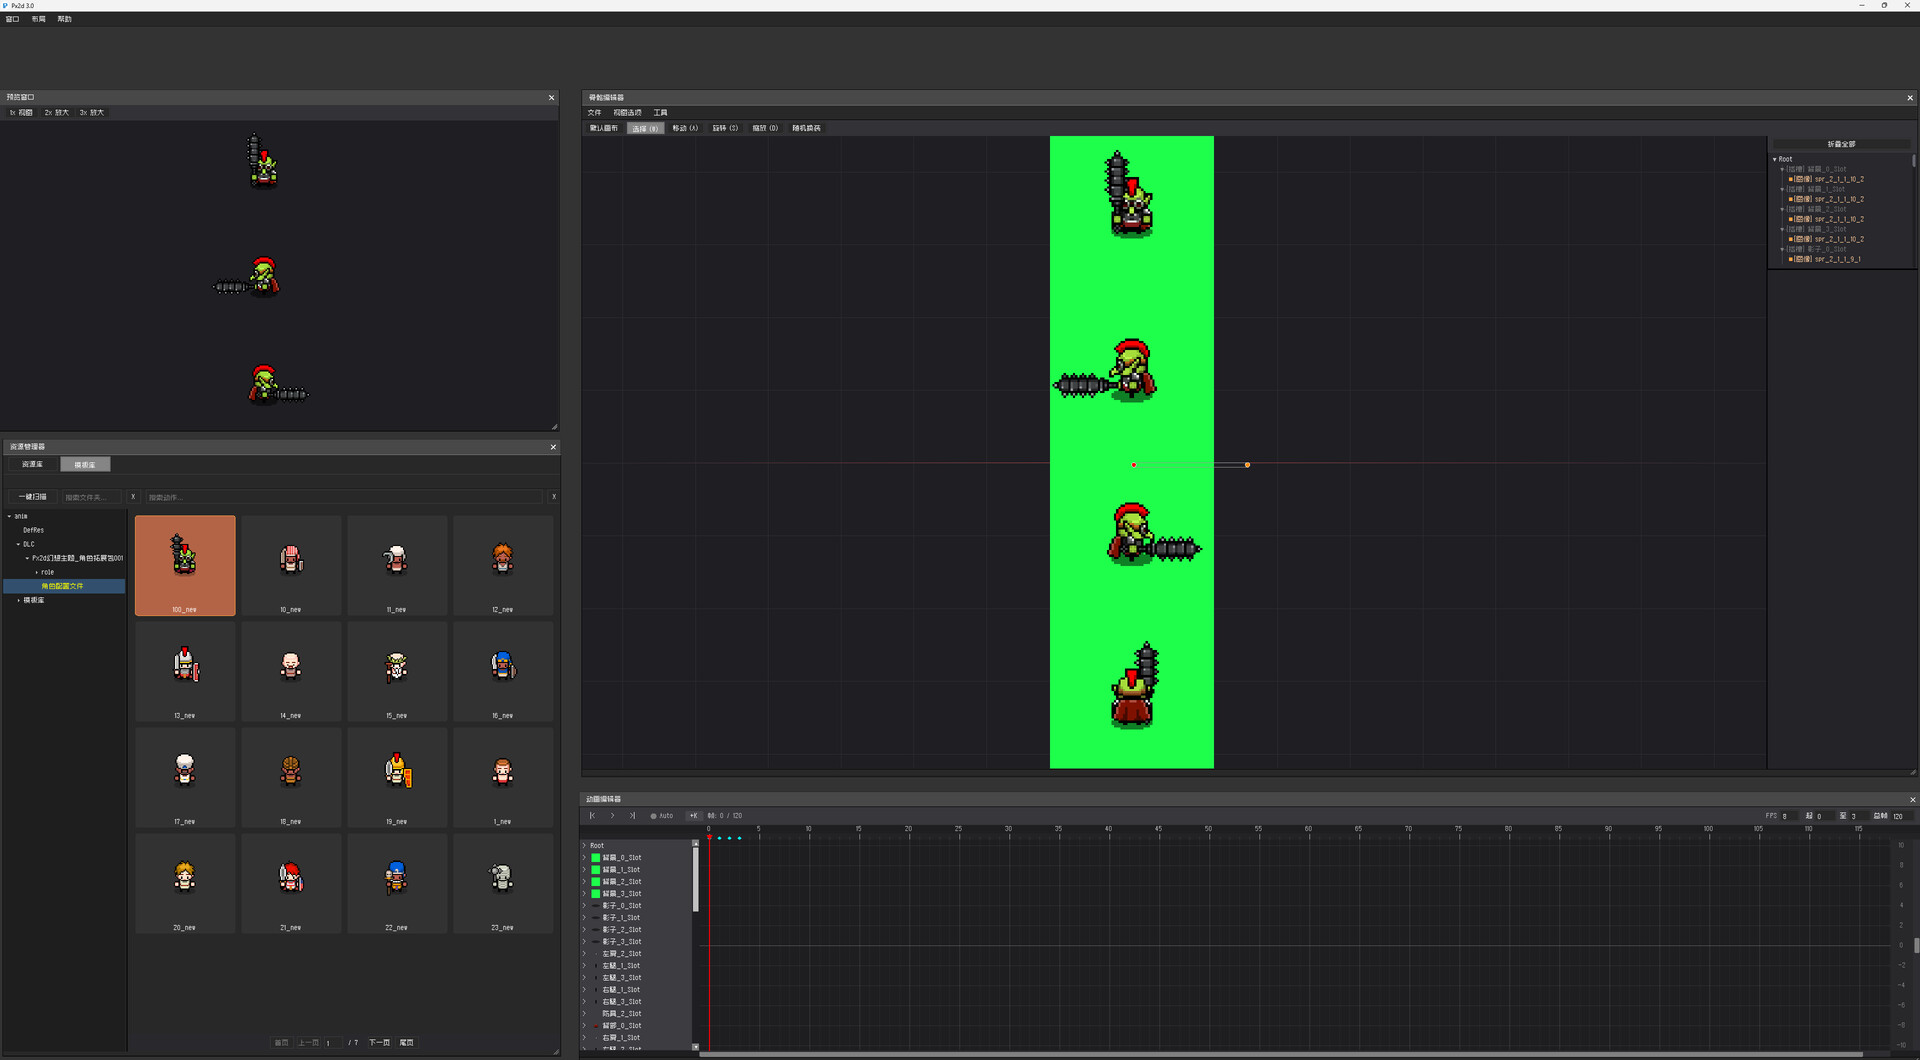Collapse the DLC folder arrow

(x=18, y=545)
